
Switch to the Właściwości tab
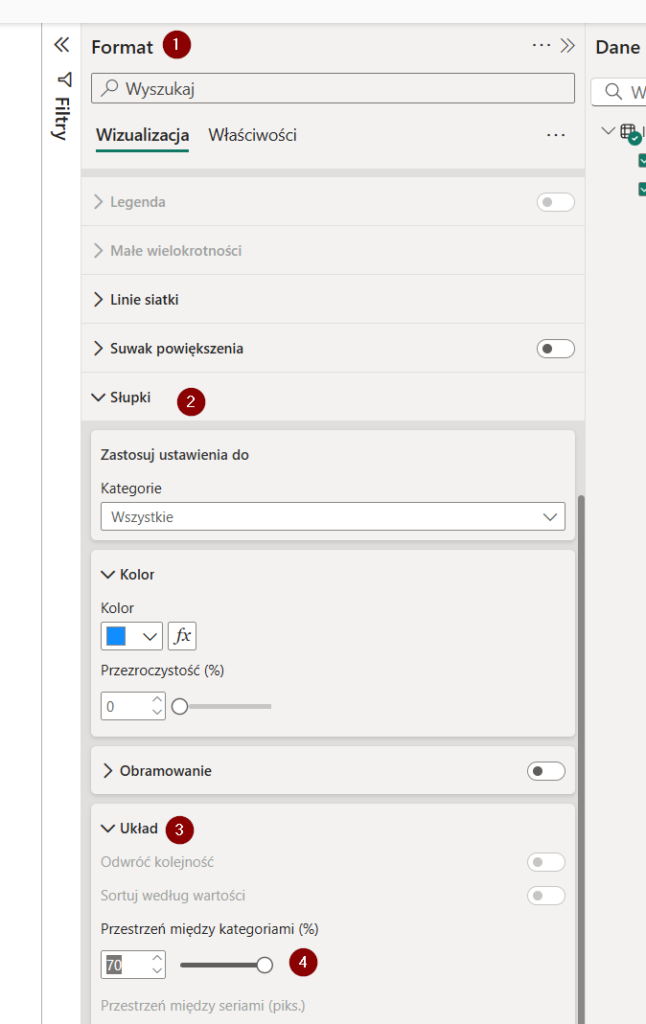252,135
